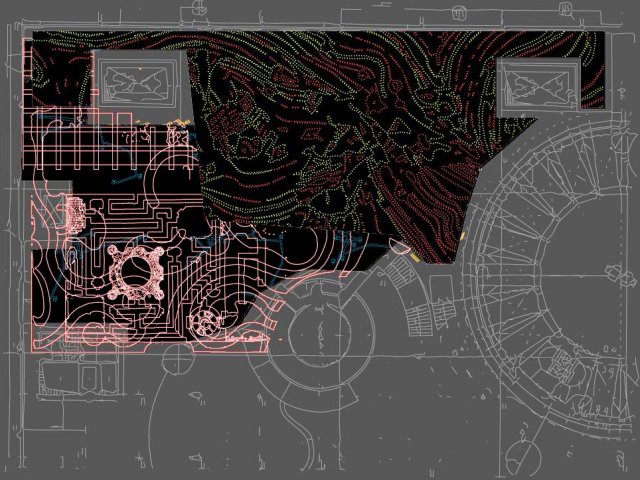Click the yellow marker at terrain's lower corner

(x=411, y=256)
